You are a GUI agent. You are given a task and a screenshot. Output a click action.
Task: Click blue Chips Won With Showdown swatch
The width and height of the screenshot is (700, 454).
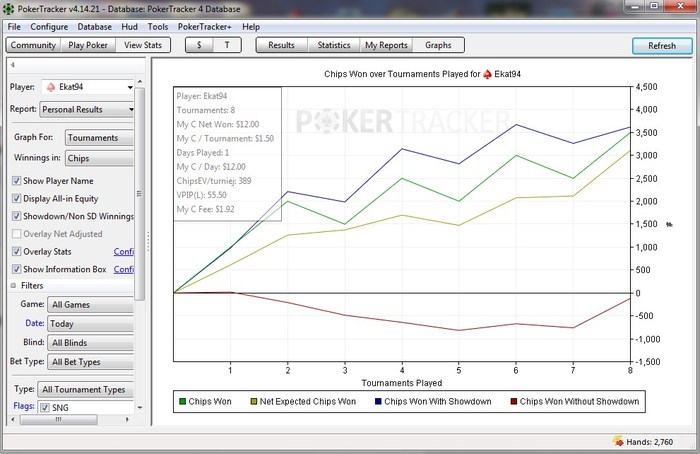(x=378, y=401)
